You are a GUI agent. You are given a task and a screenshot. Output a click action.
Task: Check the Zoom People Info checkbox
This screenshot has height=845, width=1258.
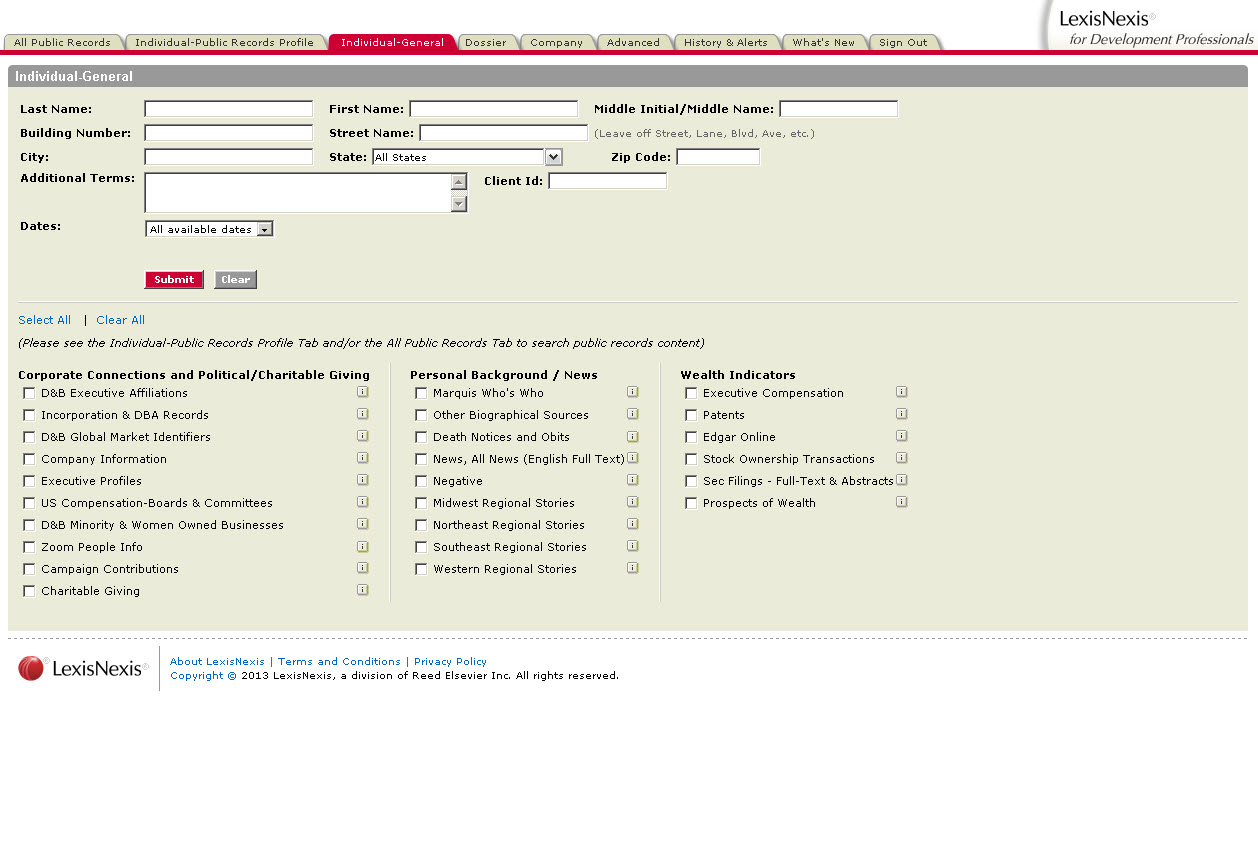pyautogui.click(x=29, y=547)
